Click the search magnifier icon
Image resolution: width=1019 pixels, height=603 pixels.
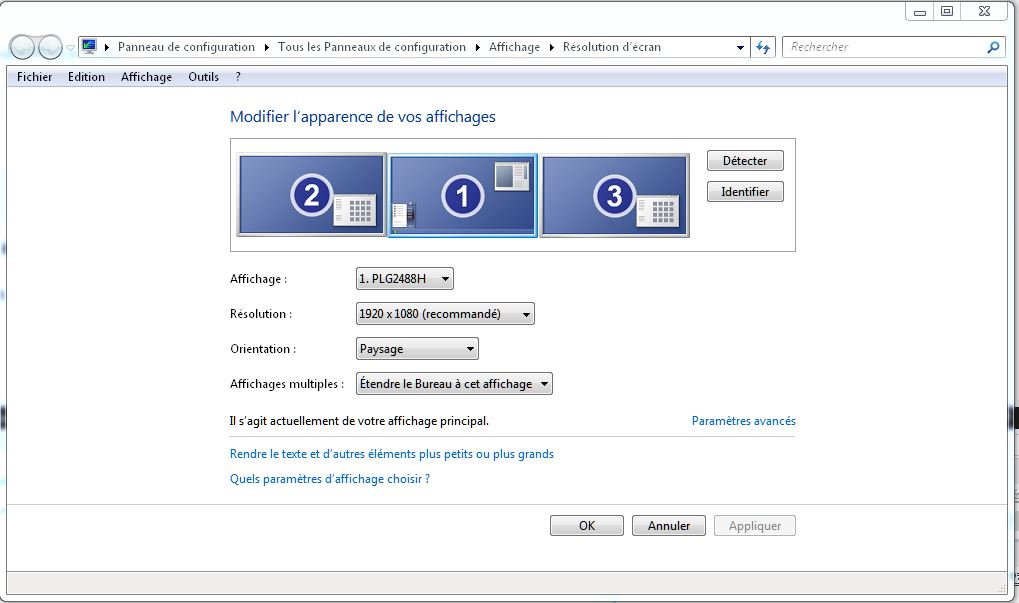(993, 47)
